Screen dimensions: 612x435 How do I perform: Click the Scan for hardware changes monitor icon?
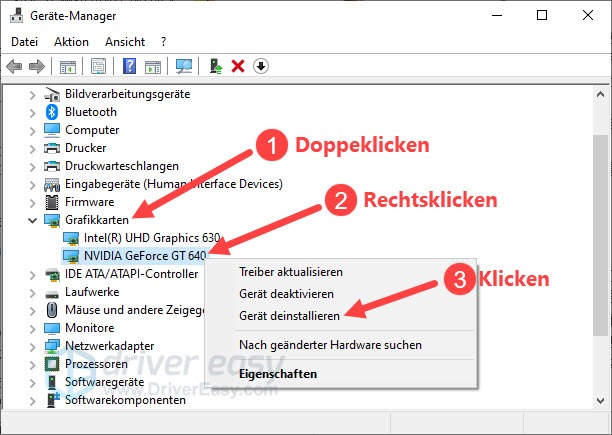point(183,66)
